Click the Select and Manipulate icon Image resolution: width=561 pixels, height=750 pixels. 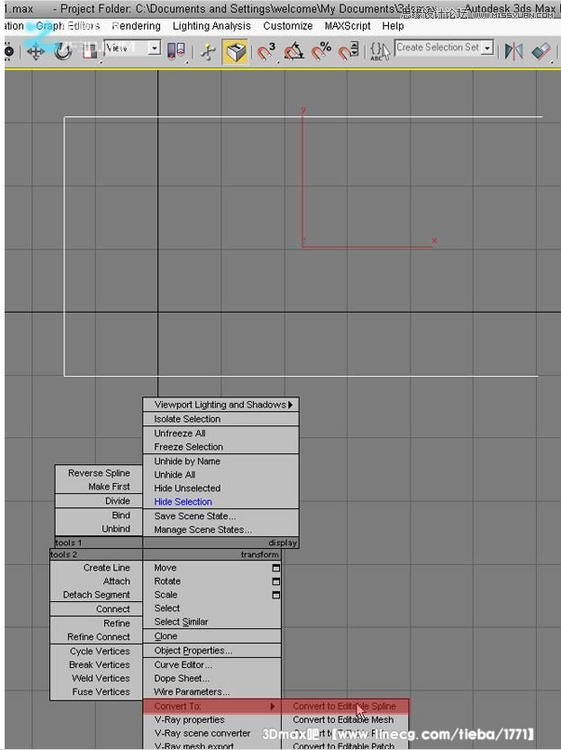coord(208,51)
